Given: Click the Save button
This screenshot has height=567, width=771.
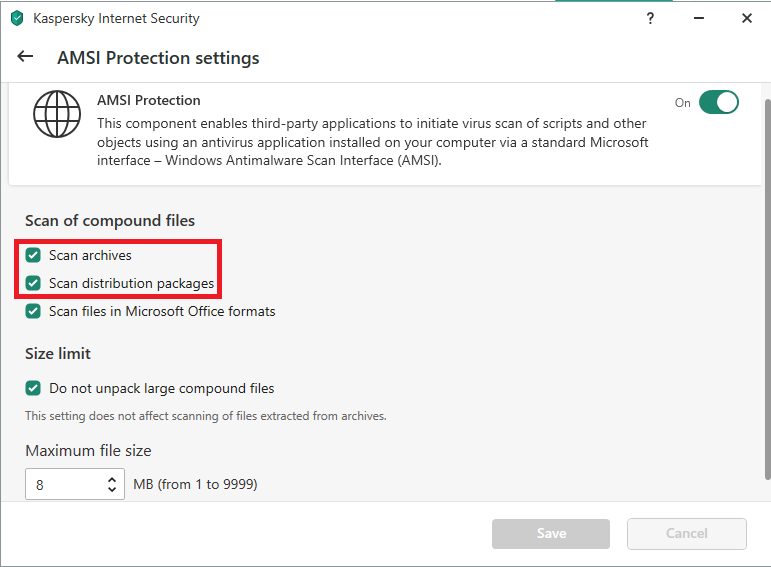Looking at the screenshot, I should [x=551, y=534].
